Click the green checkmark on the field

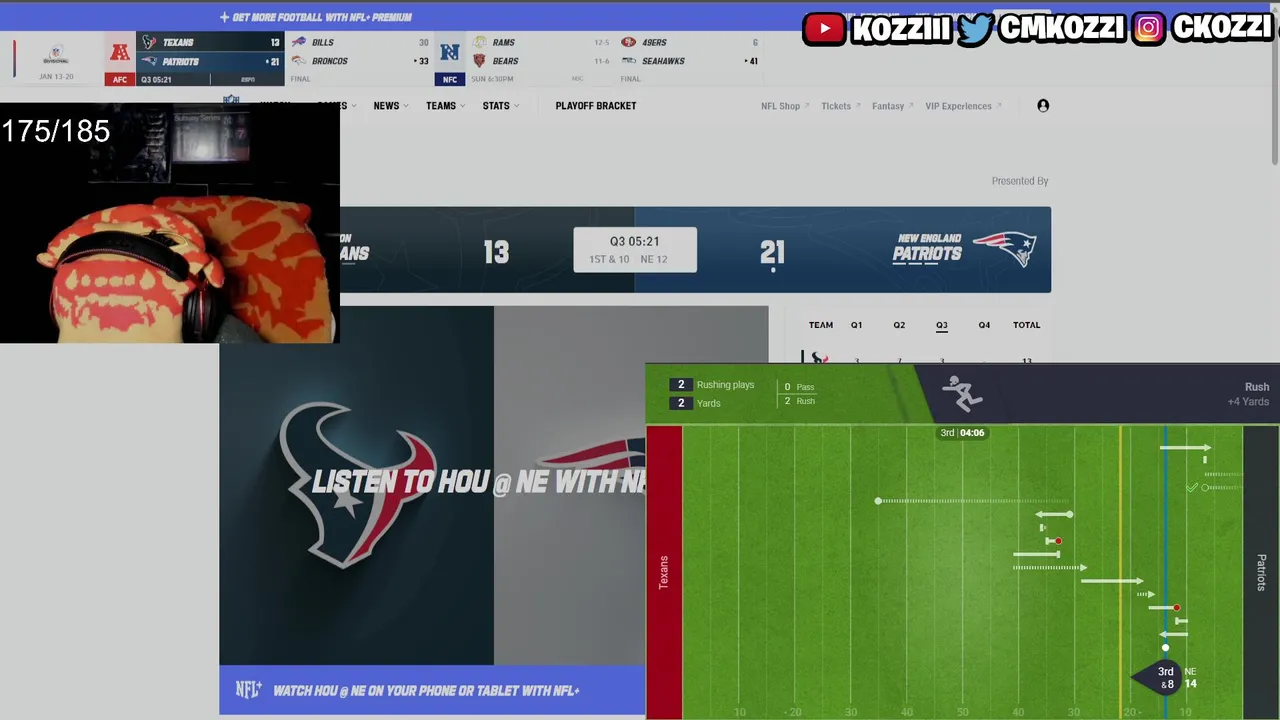(1192, 487)
